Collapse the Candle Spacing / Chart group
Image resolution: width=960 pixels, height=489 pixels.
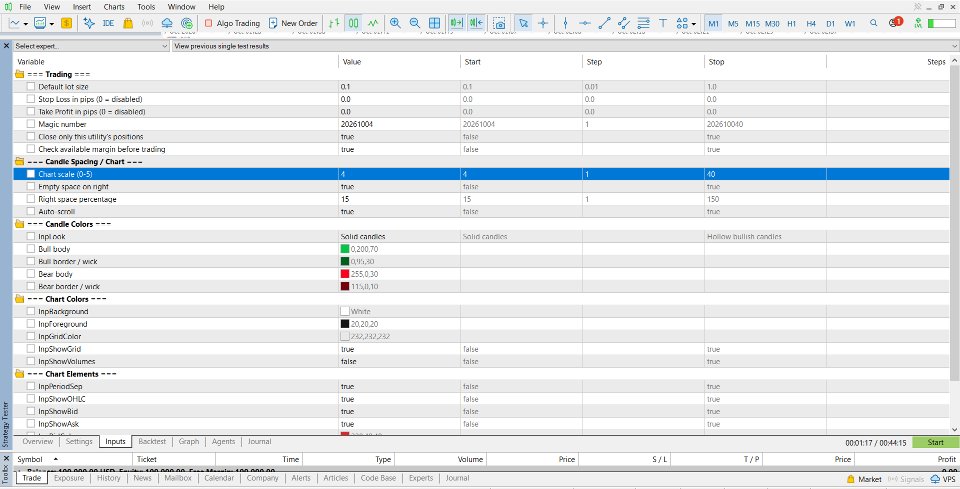20,162
